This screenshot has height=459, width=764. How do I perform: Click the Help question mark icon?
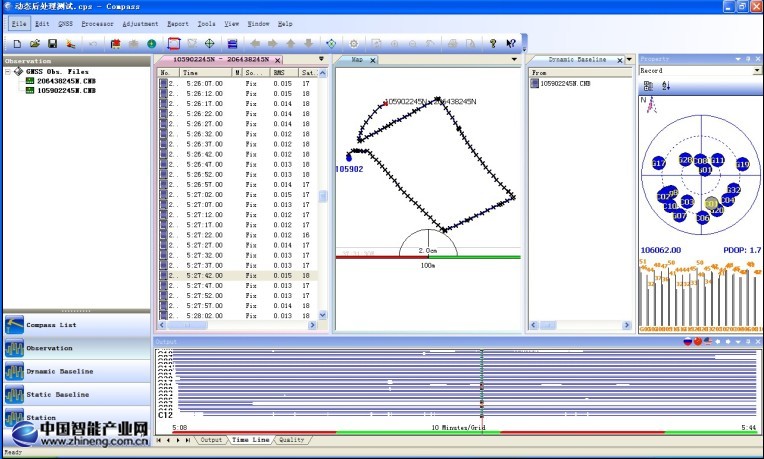[493, 44]
